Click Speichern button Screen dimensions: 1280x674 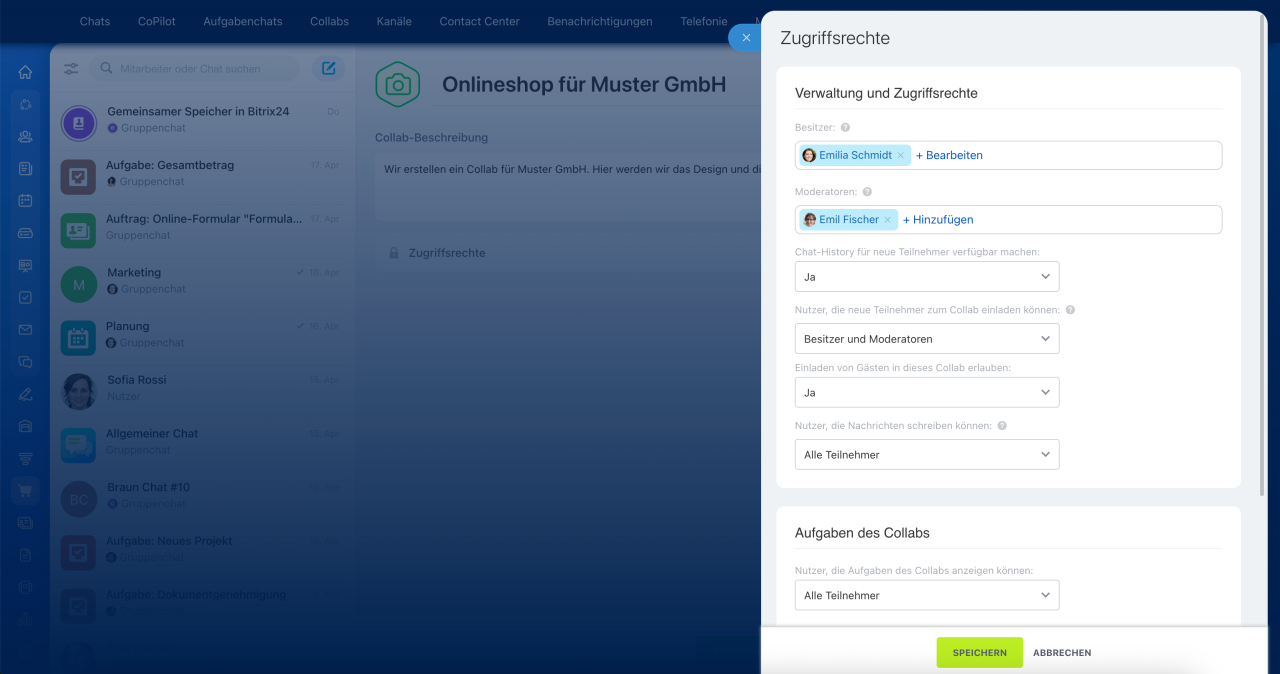[980, 652]
